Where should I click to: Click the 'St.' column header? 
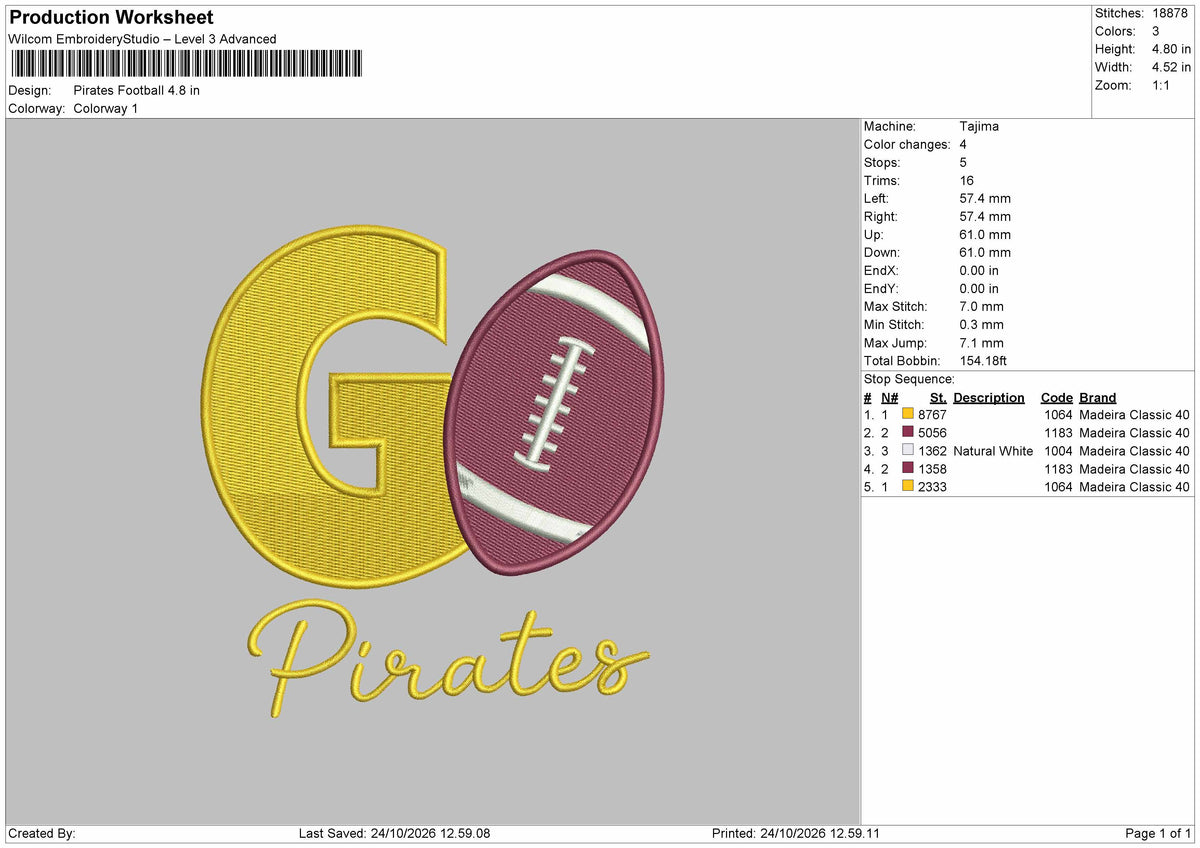click(938, 397)
